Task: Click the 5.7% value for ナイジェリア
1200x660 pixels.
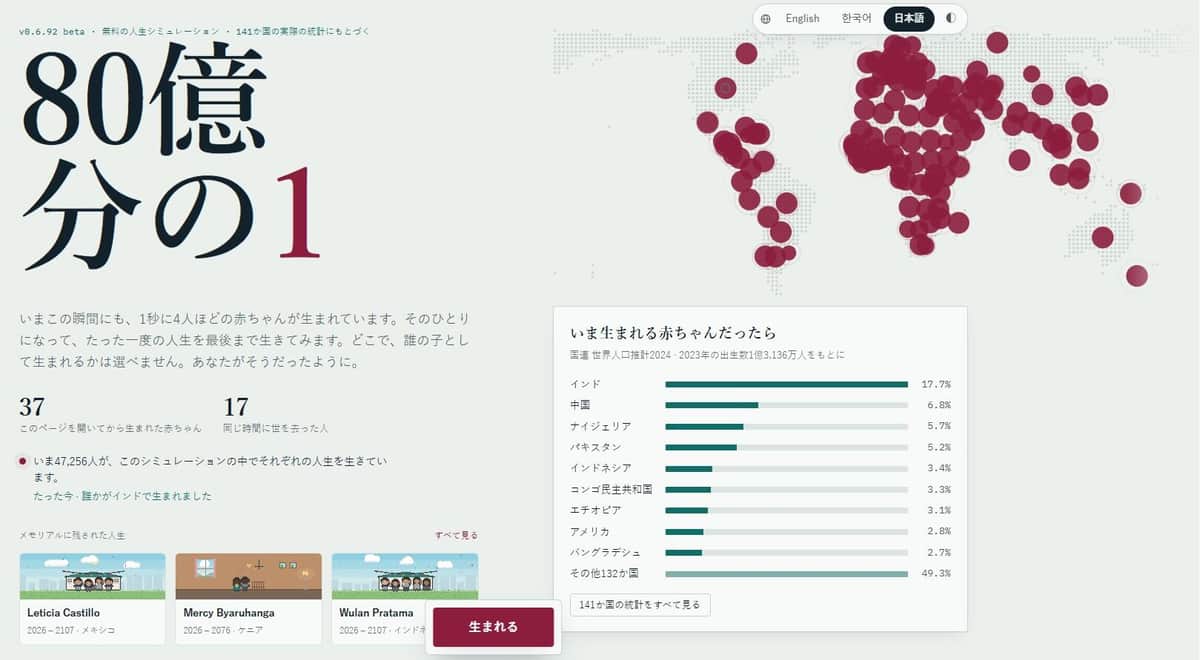Action: point(938,426)
